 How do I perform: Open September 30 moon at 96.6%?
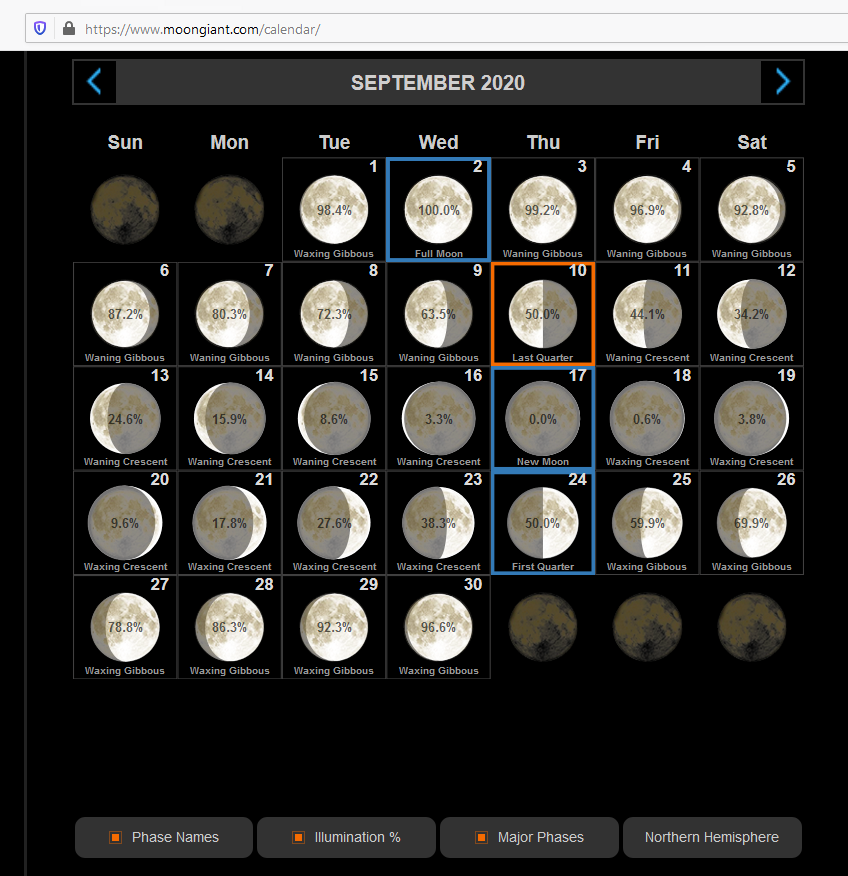439,627
